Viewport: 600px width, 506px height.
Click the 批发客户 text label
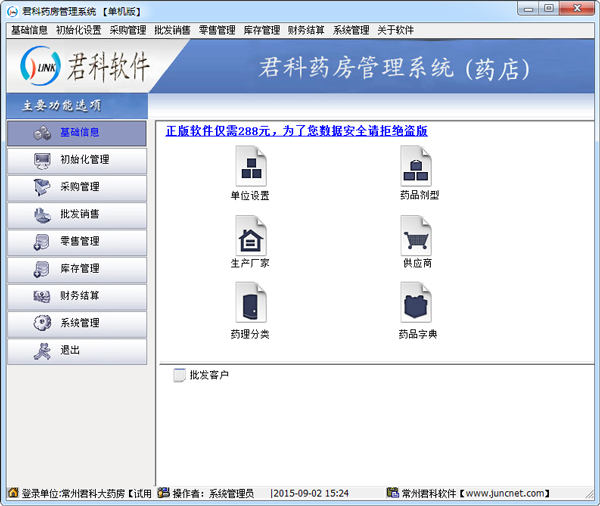[209, 375]
